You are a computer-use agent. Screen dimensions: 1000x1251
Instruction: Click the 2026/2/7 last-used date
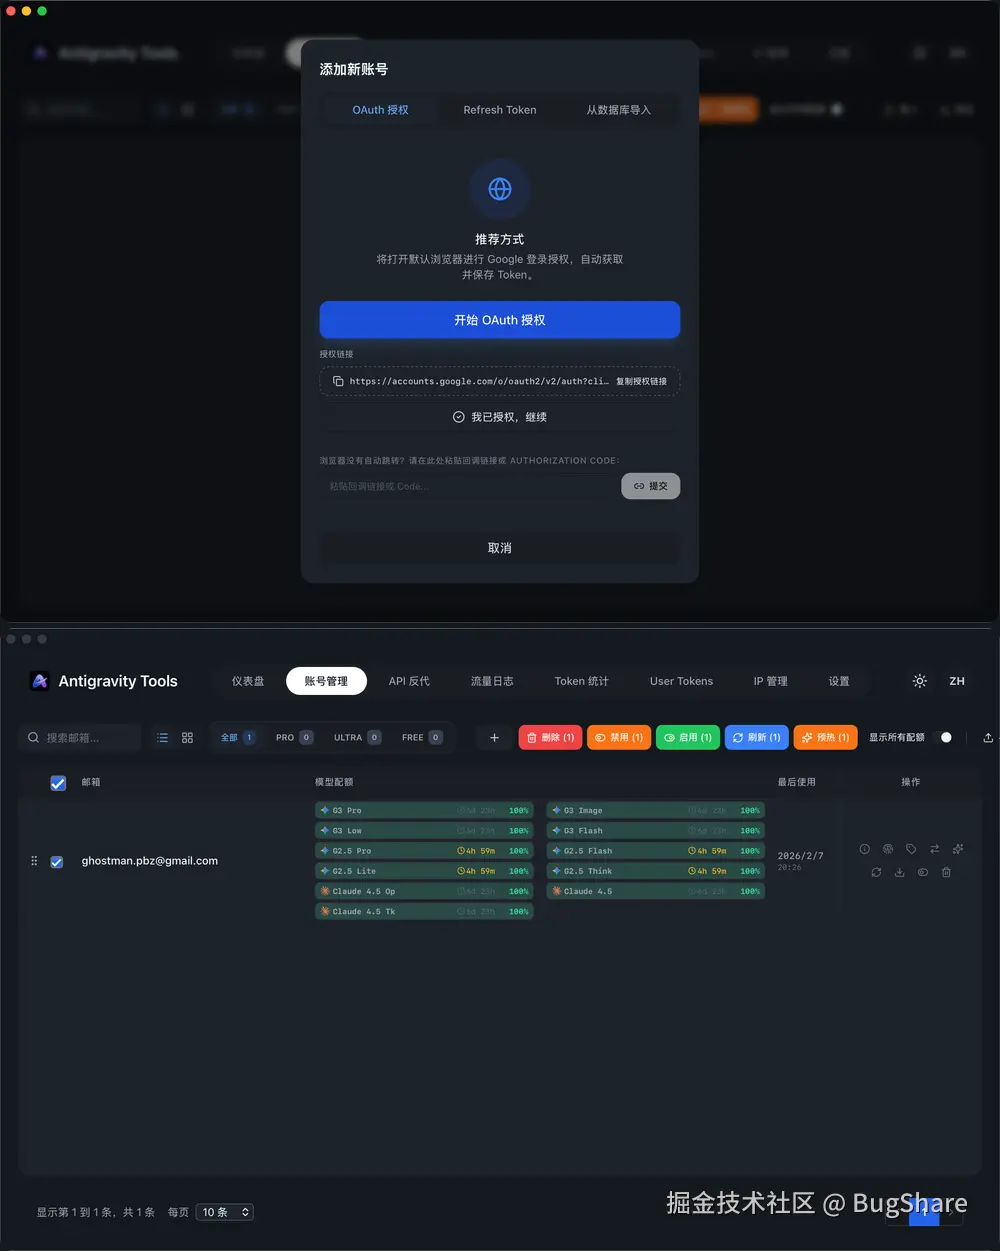801,856
